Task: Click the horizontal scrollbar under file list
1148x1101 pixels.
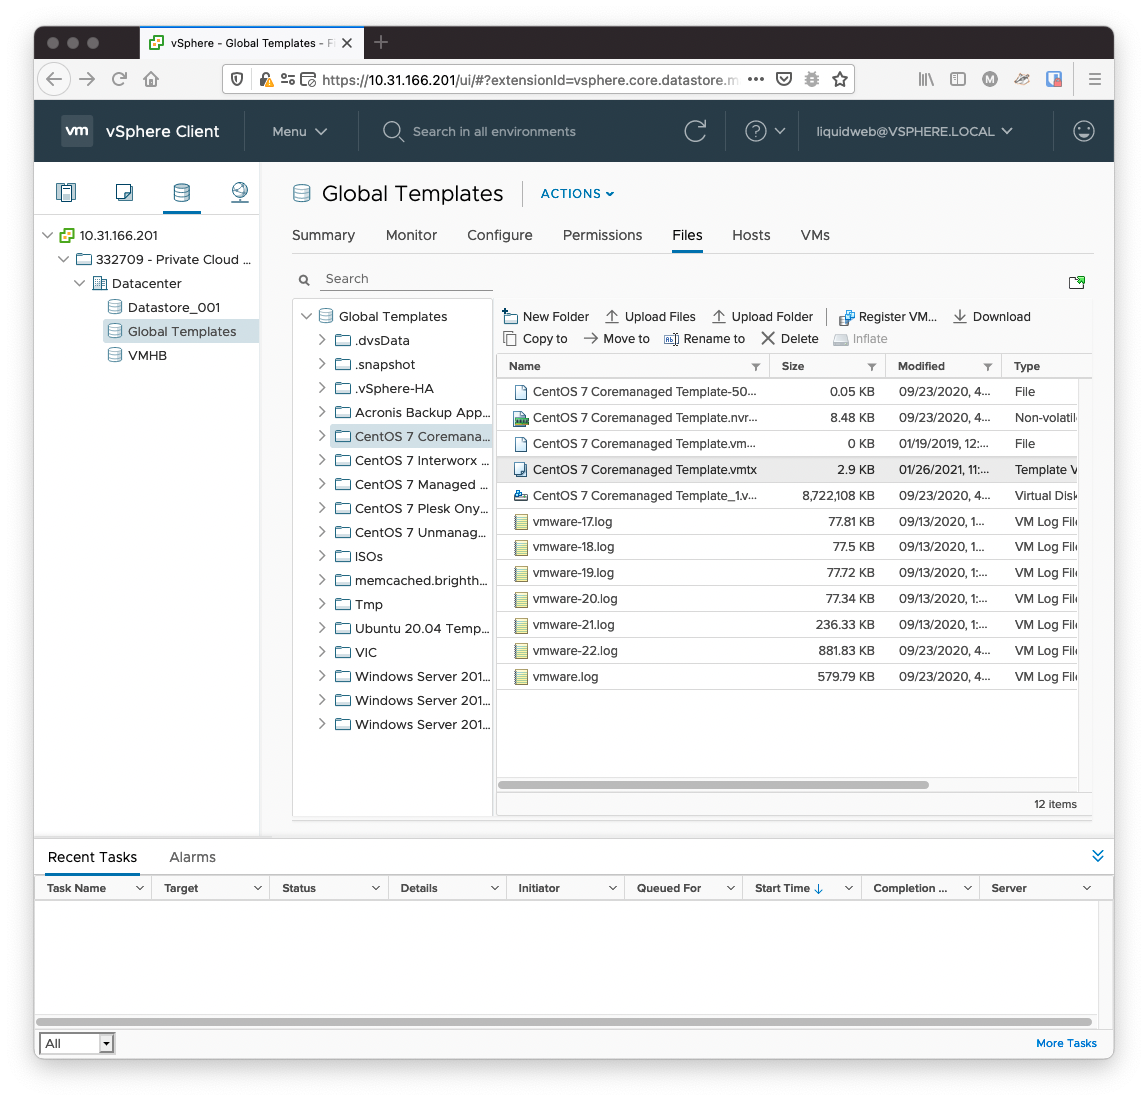Action: (x=713, y=785)
